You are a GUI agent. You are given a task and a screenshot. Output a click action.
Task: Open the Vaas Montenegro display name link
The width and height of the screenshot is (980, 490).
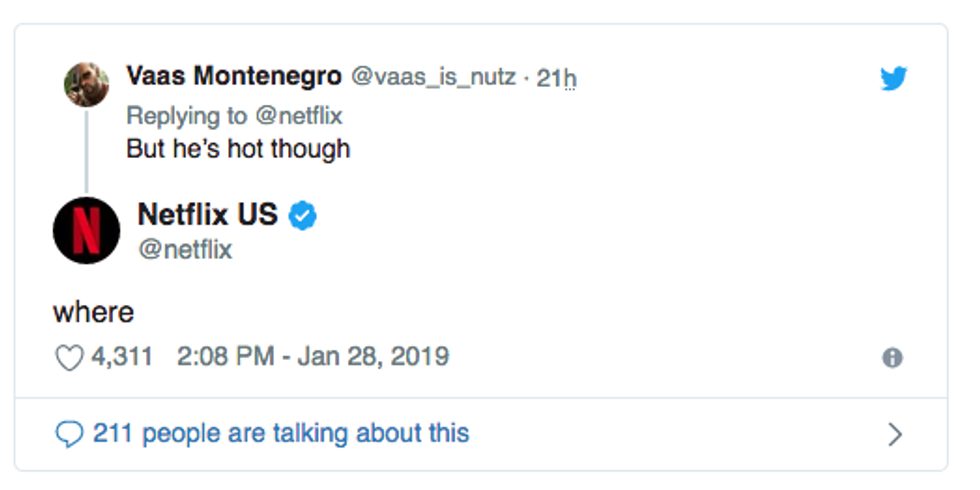[234, 77]
